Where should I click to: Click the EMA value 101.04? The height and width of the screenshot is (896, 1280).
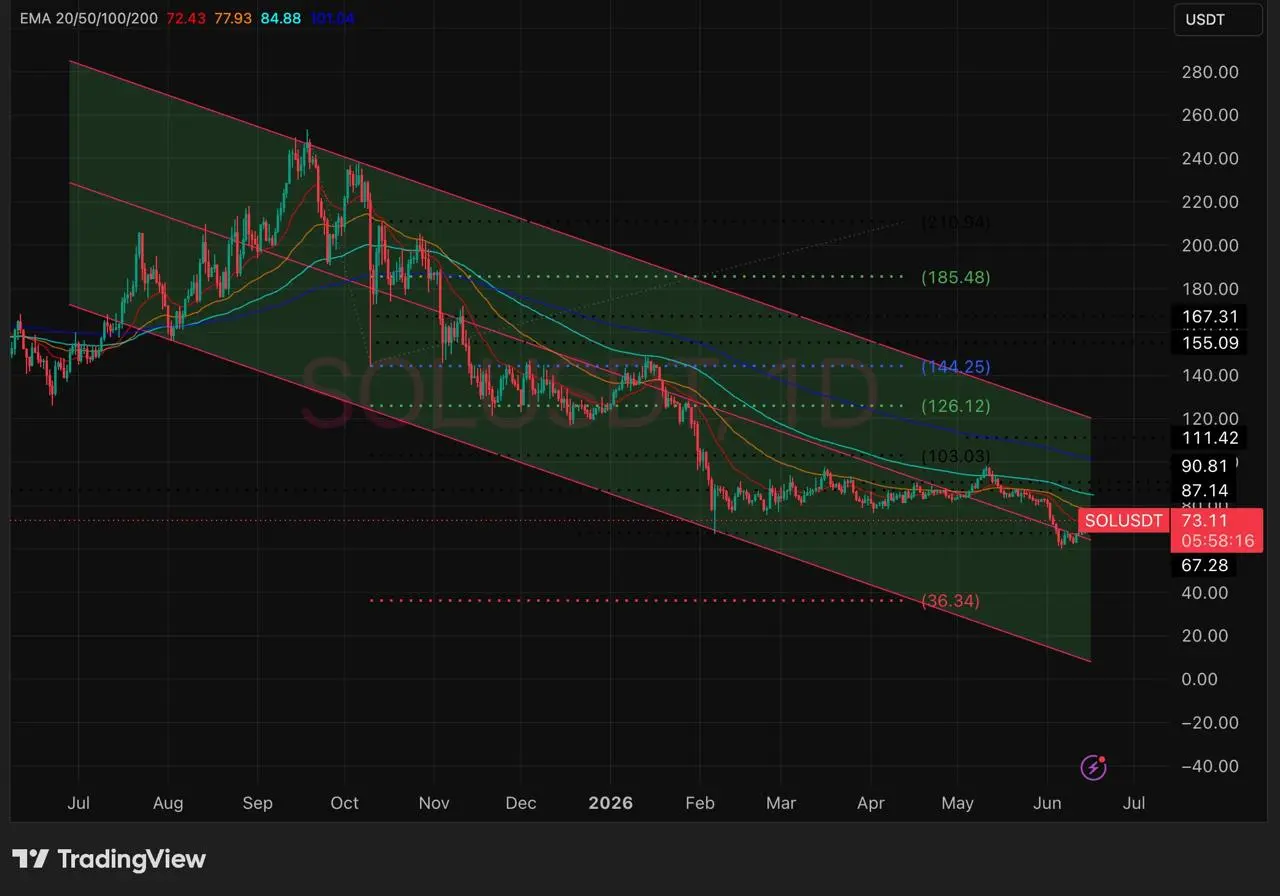point(331,18)
